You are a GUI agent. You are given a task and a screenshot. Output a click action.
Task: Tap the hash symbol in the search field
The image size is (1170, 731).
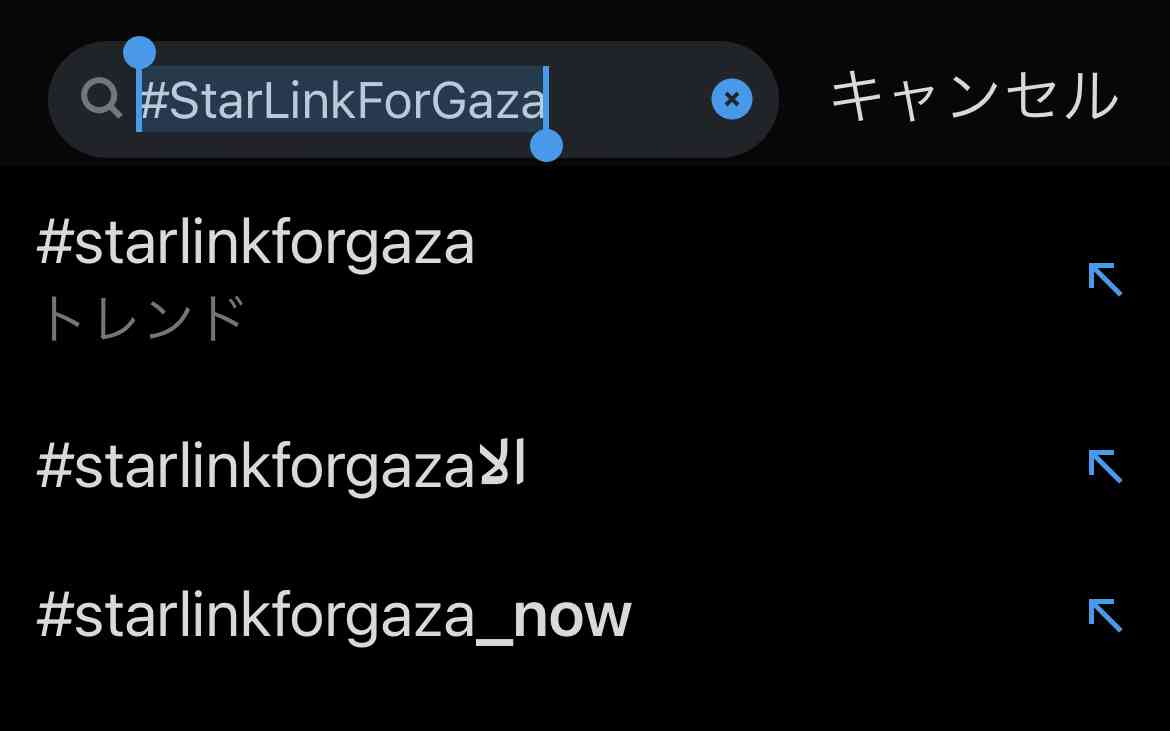[154, 101]
